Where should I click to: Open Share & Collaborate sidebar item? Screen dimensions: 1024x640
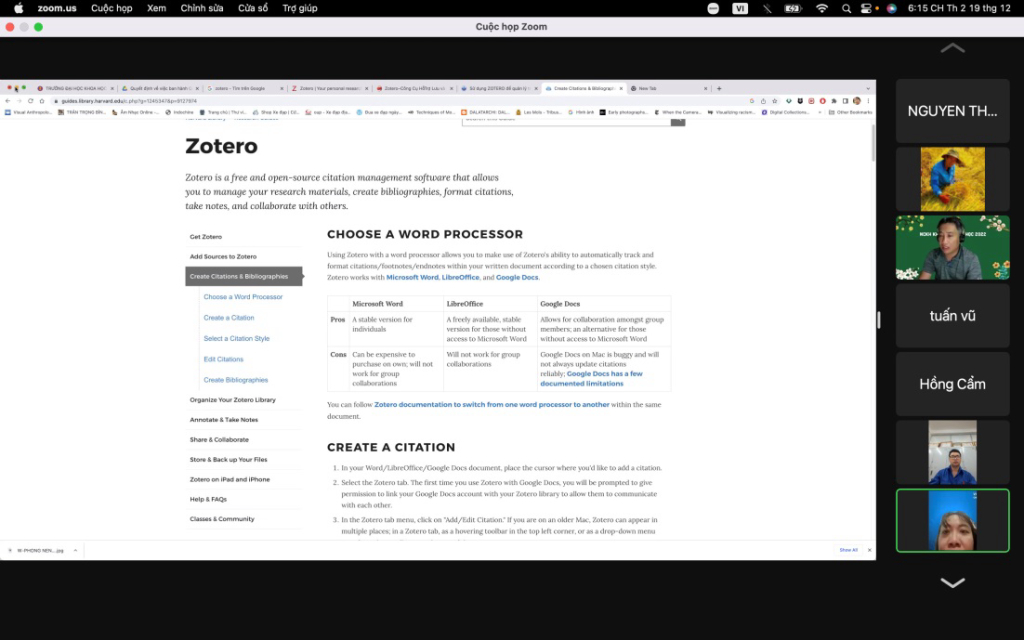click(x=219, y=440)
